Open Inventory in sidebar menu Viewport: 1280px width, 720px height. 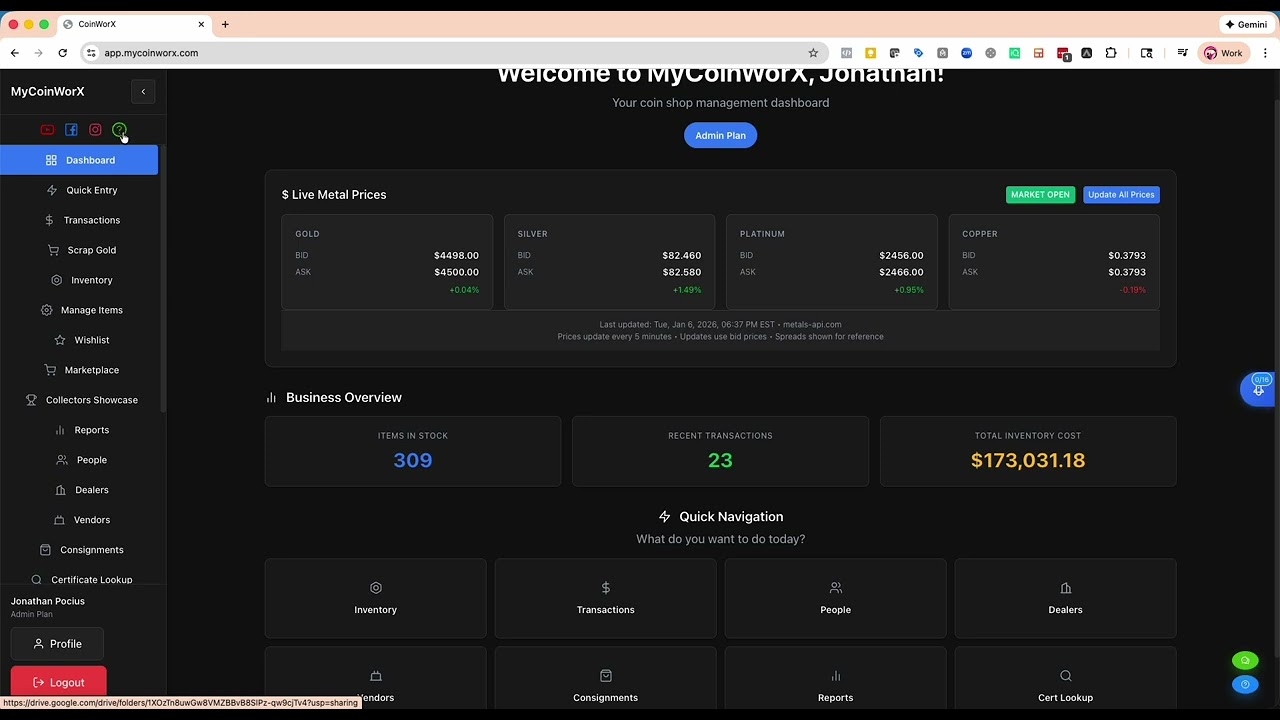click(x=79, y=280)
